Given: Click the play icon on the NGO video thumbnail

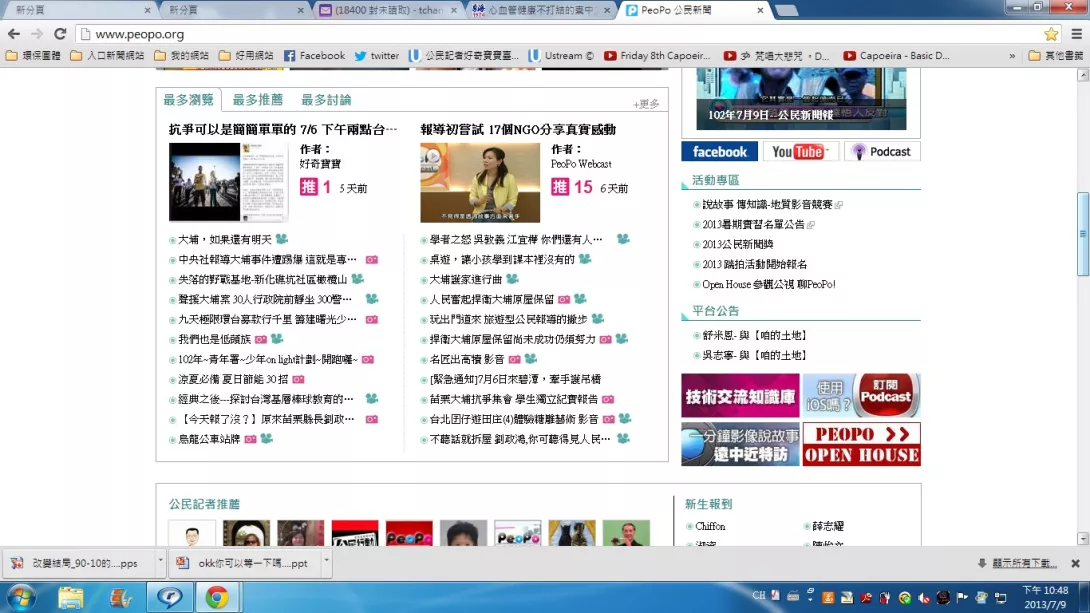Looking at the screenshot, I should [x=433, y=156].
